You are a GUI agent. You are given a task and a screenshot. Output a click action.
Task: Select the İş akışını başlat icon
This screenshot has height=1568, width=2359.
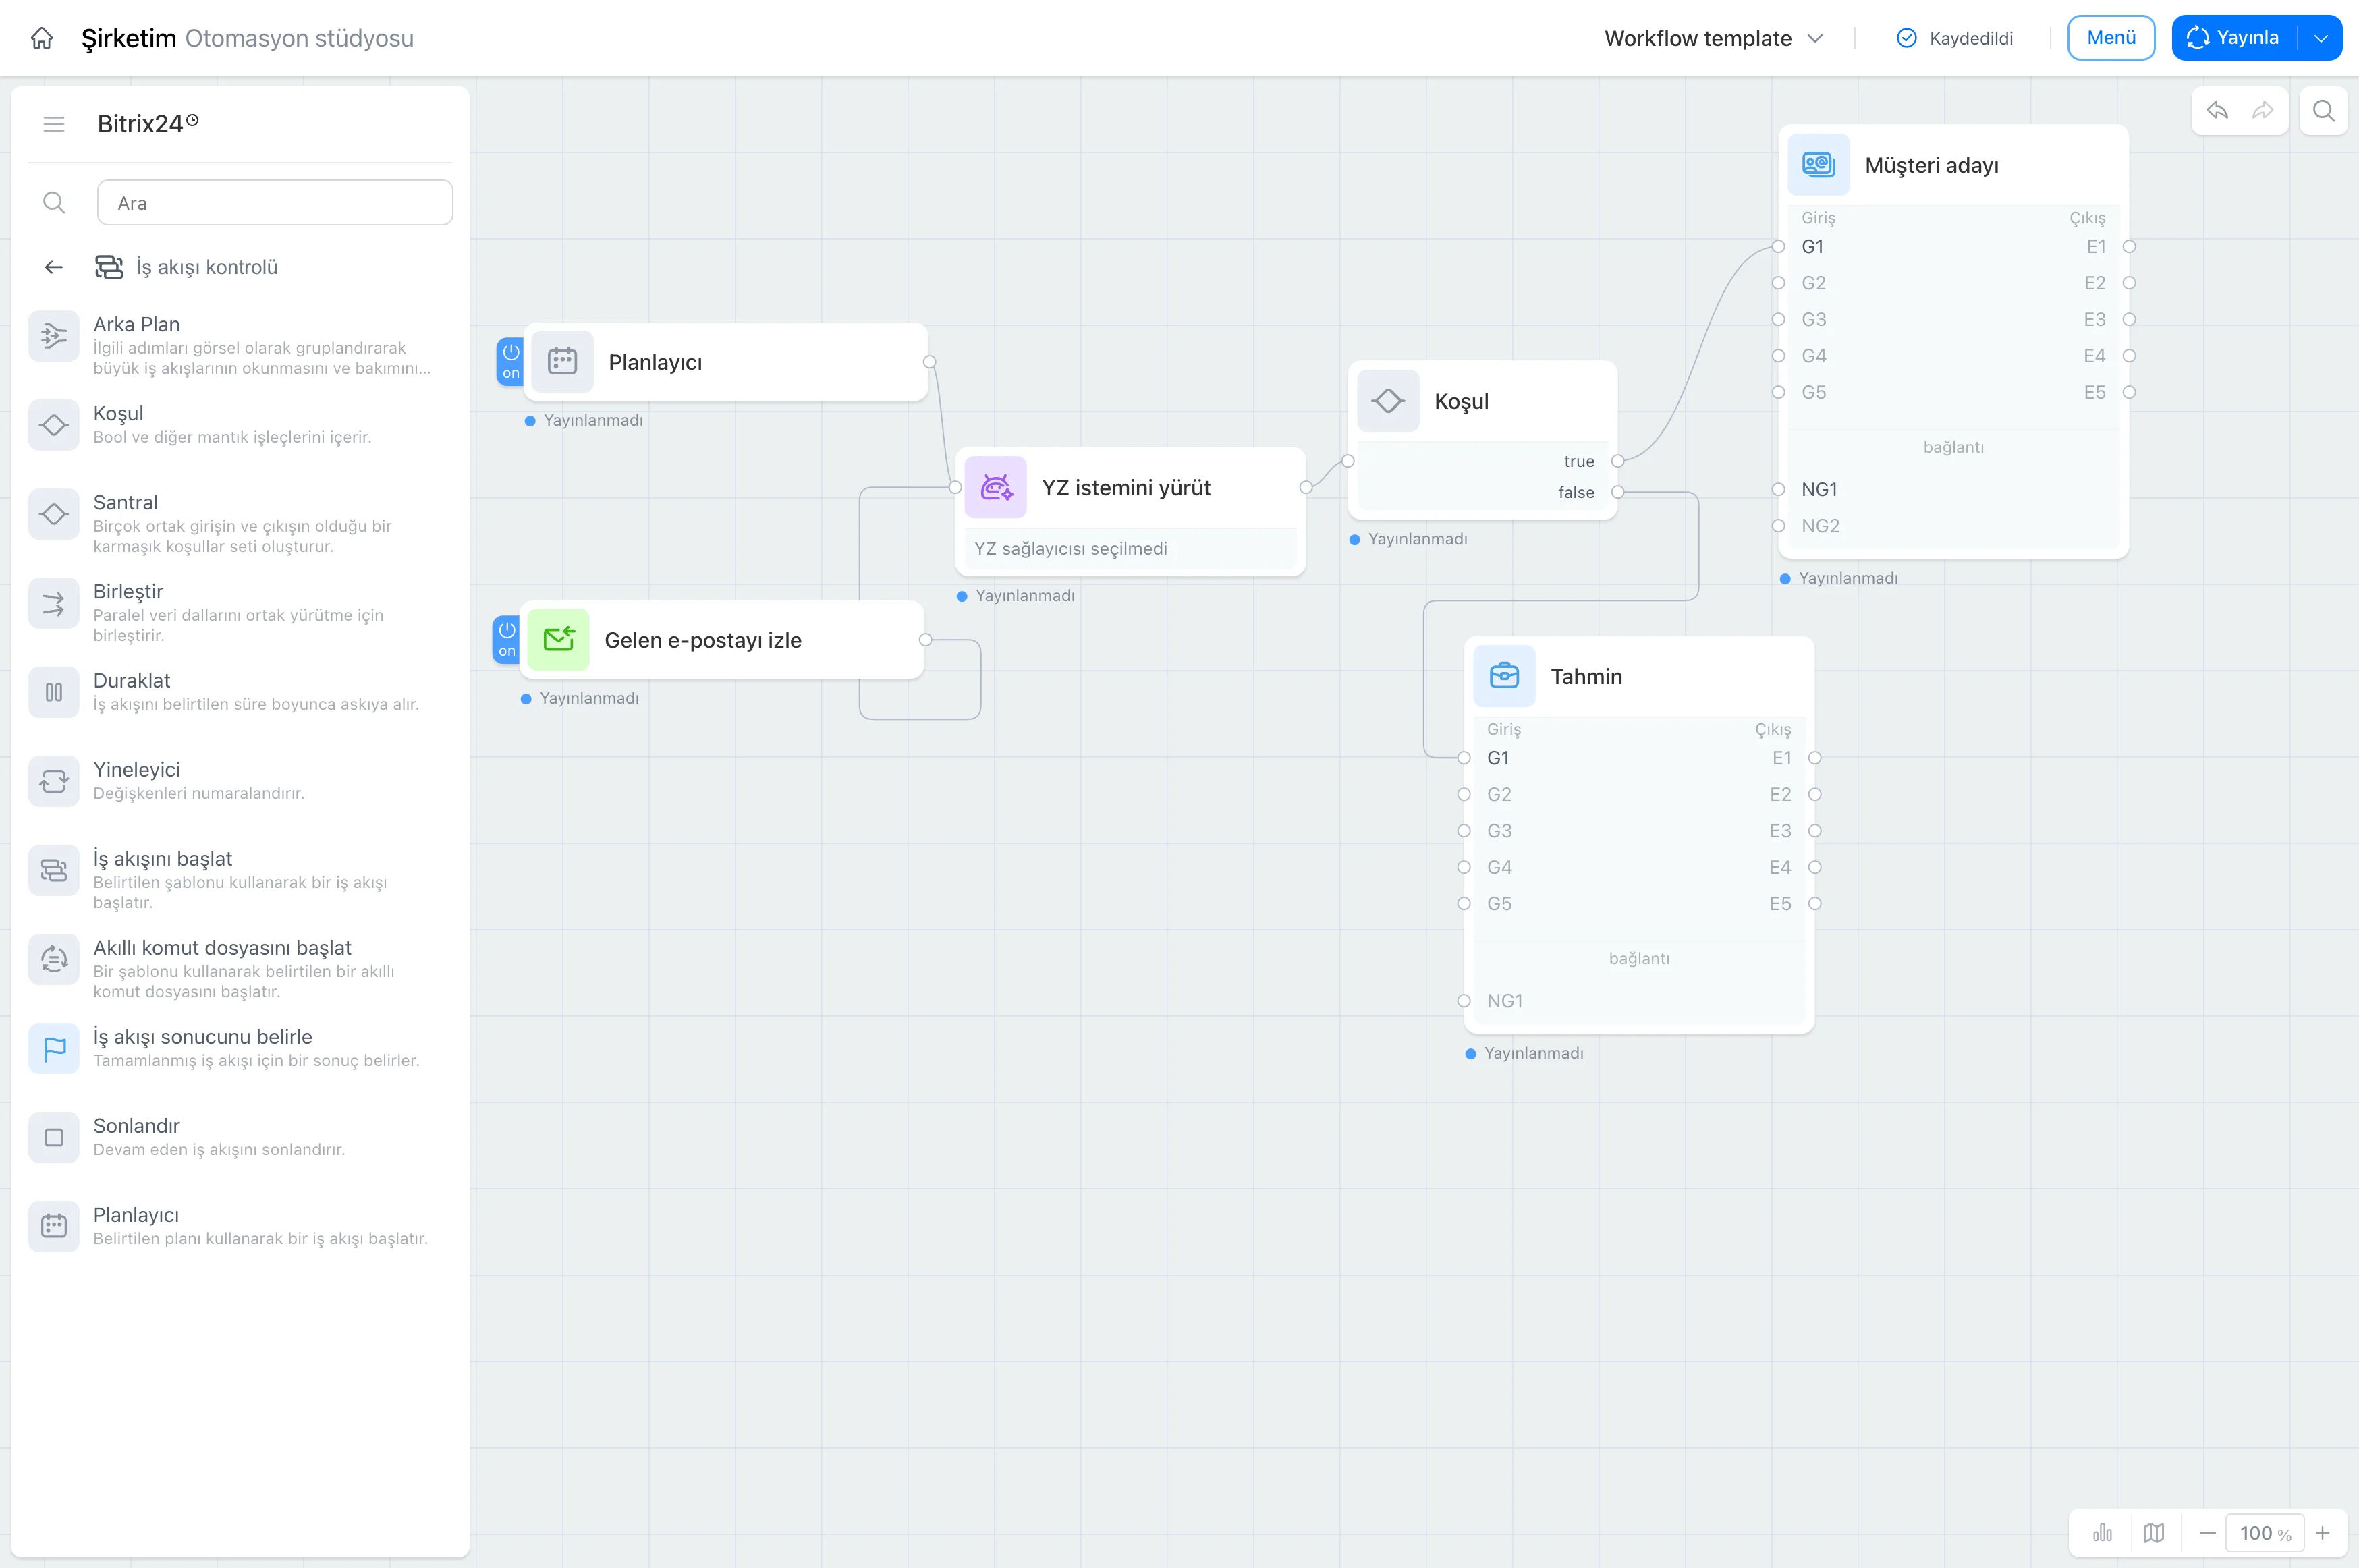click(54, 870)
